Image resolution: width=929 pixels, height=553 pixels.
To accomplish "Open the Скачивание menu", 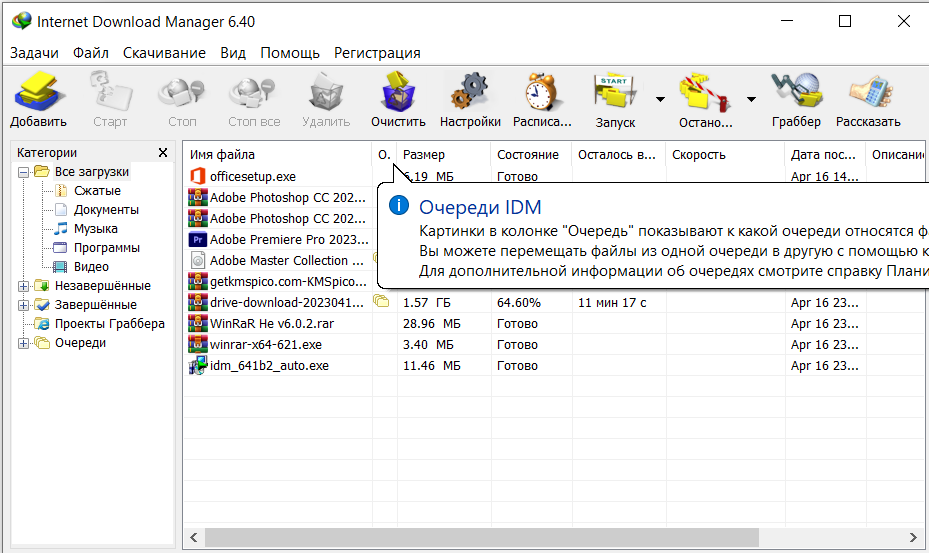I will tap(164, 53).
